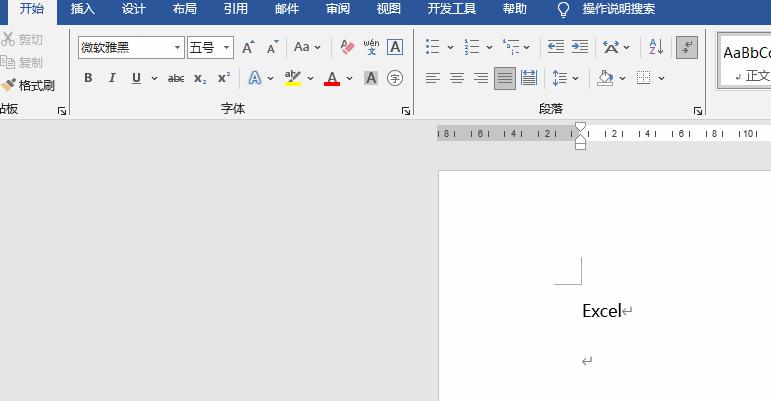771x401 pixels.
Task: Toggle superscript formatting
Action: (224, 78)
